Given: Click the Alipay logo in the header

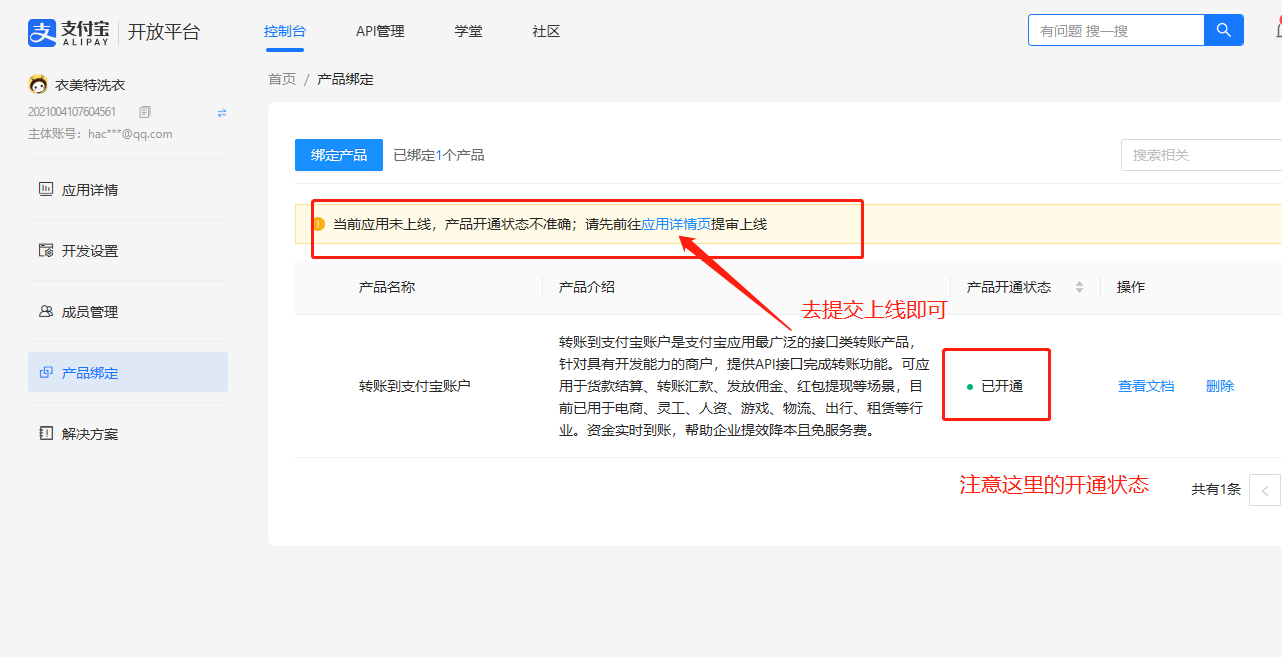Looking at the screenshot, I should coord(70,32).
